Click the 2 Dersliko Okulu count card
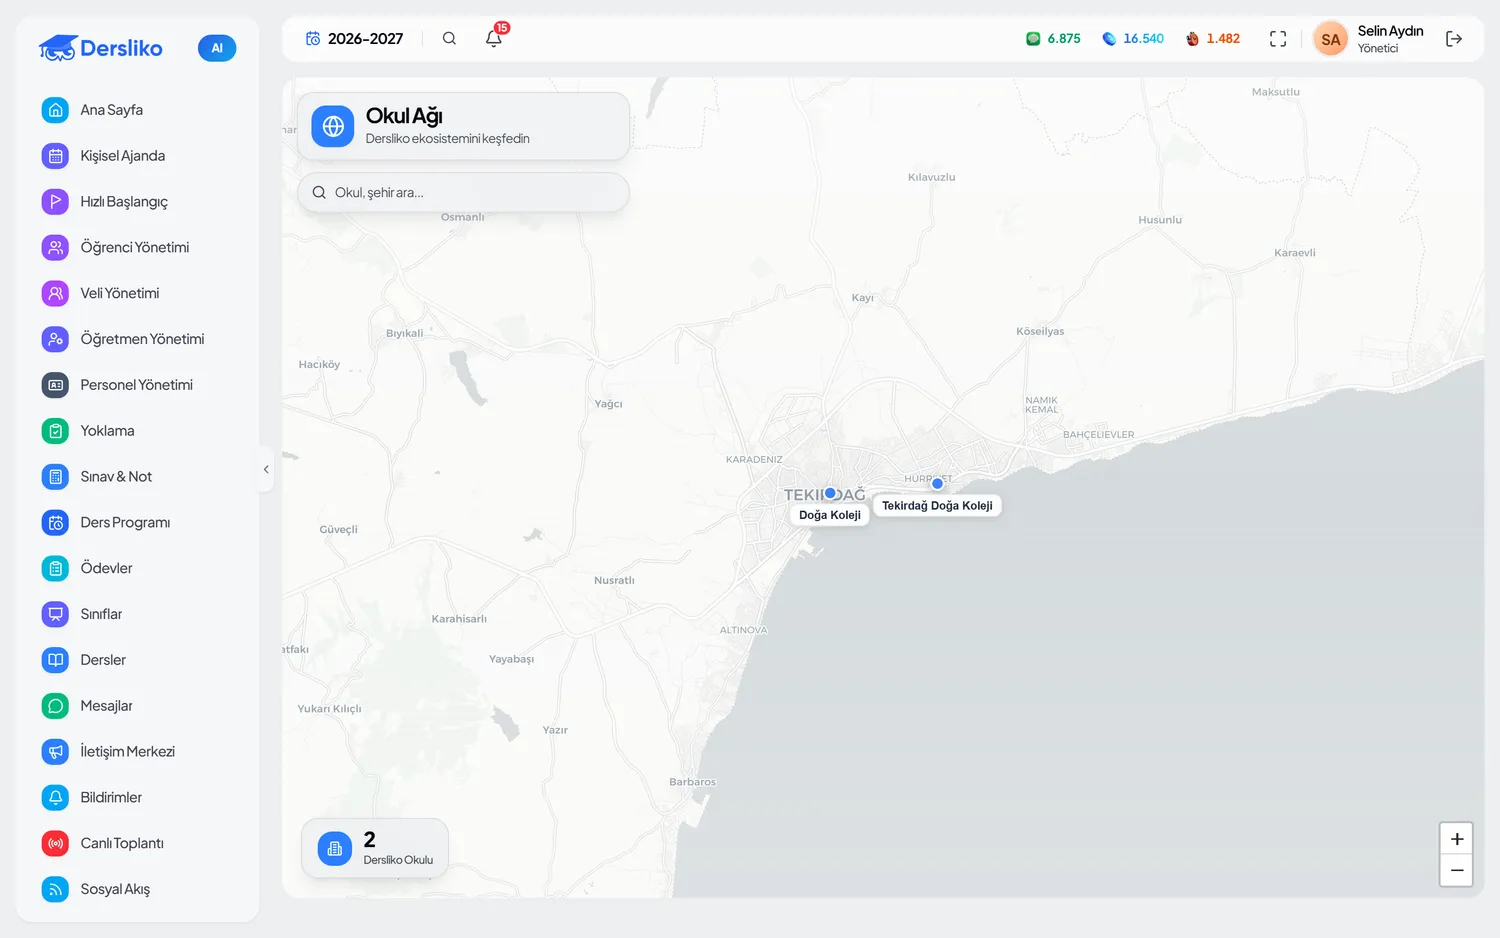This screenshot has height=938, width=1500. (x=375, y=849)
